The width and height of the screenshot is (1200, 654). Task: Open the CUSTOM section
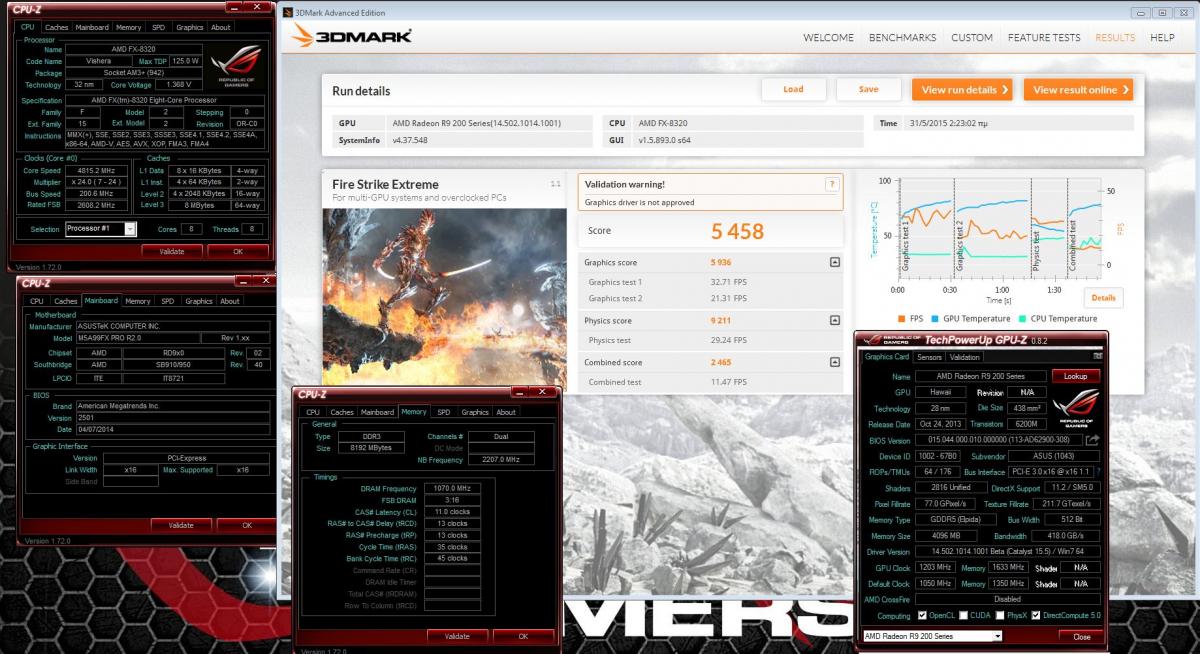point(972,37)
